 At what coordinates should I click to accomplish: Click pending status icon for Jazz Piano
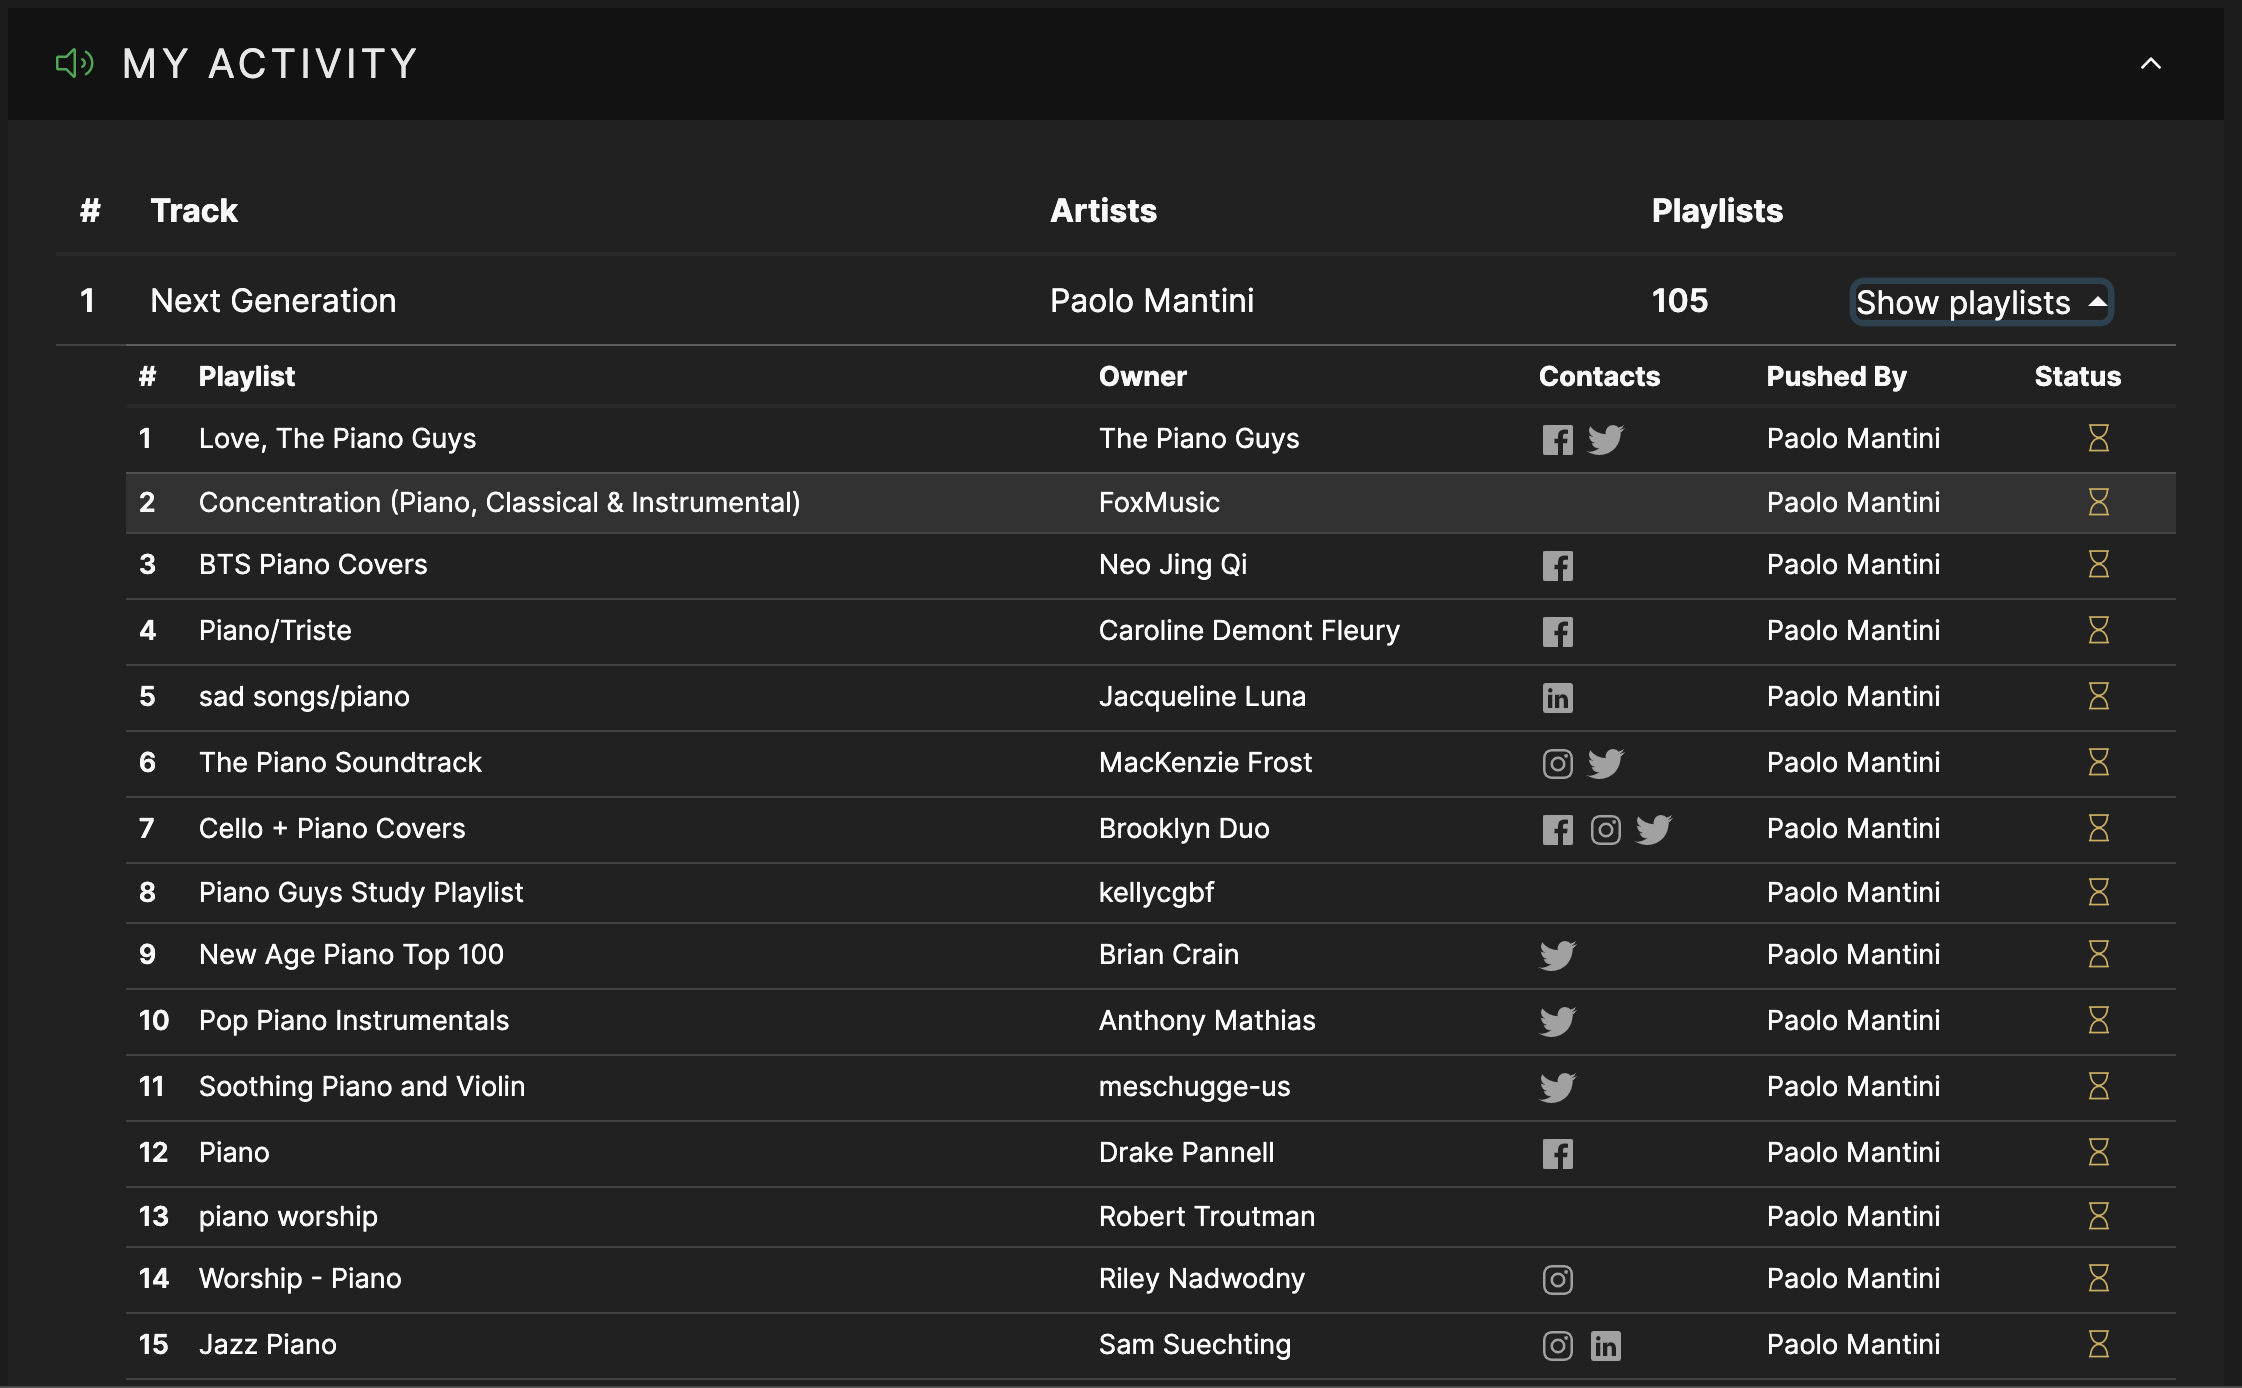pyautogui.click(x=2099, y=1344)
